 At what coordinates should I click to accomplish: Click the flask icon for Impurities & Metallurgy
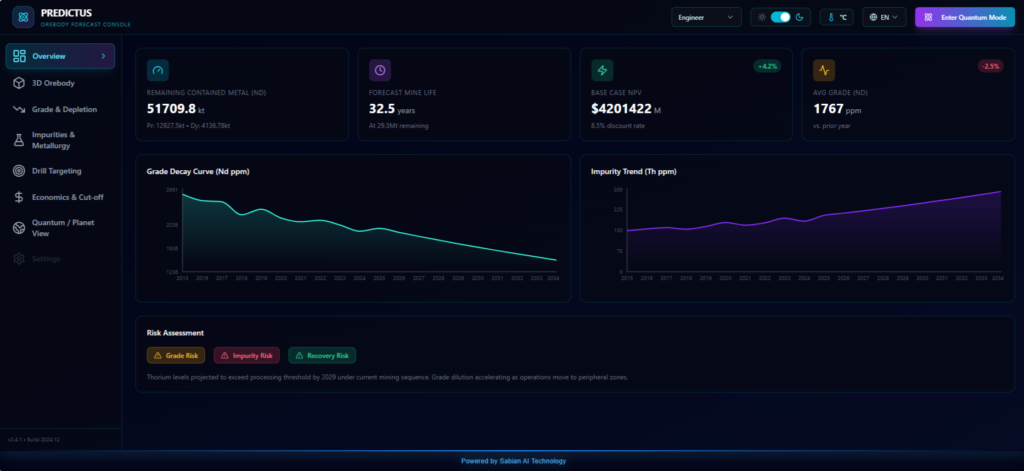(x=19, y=140)
